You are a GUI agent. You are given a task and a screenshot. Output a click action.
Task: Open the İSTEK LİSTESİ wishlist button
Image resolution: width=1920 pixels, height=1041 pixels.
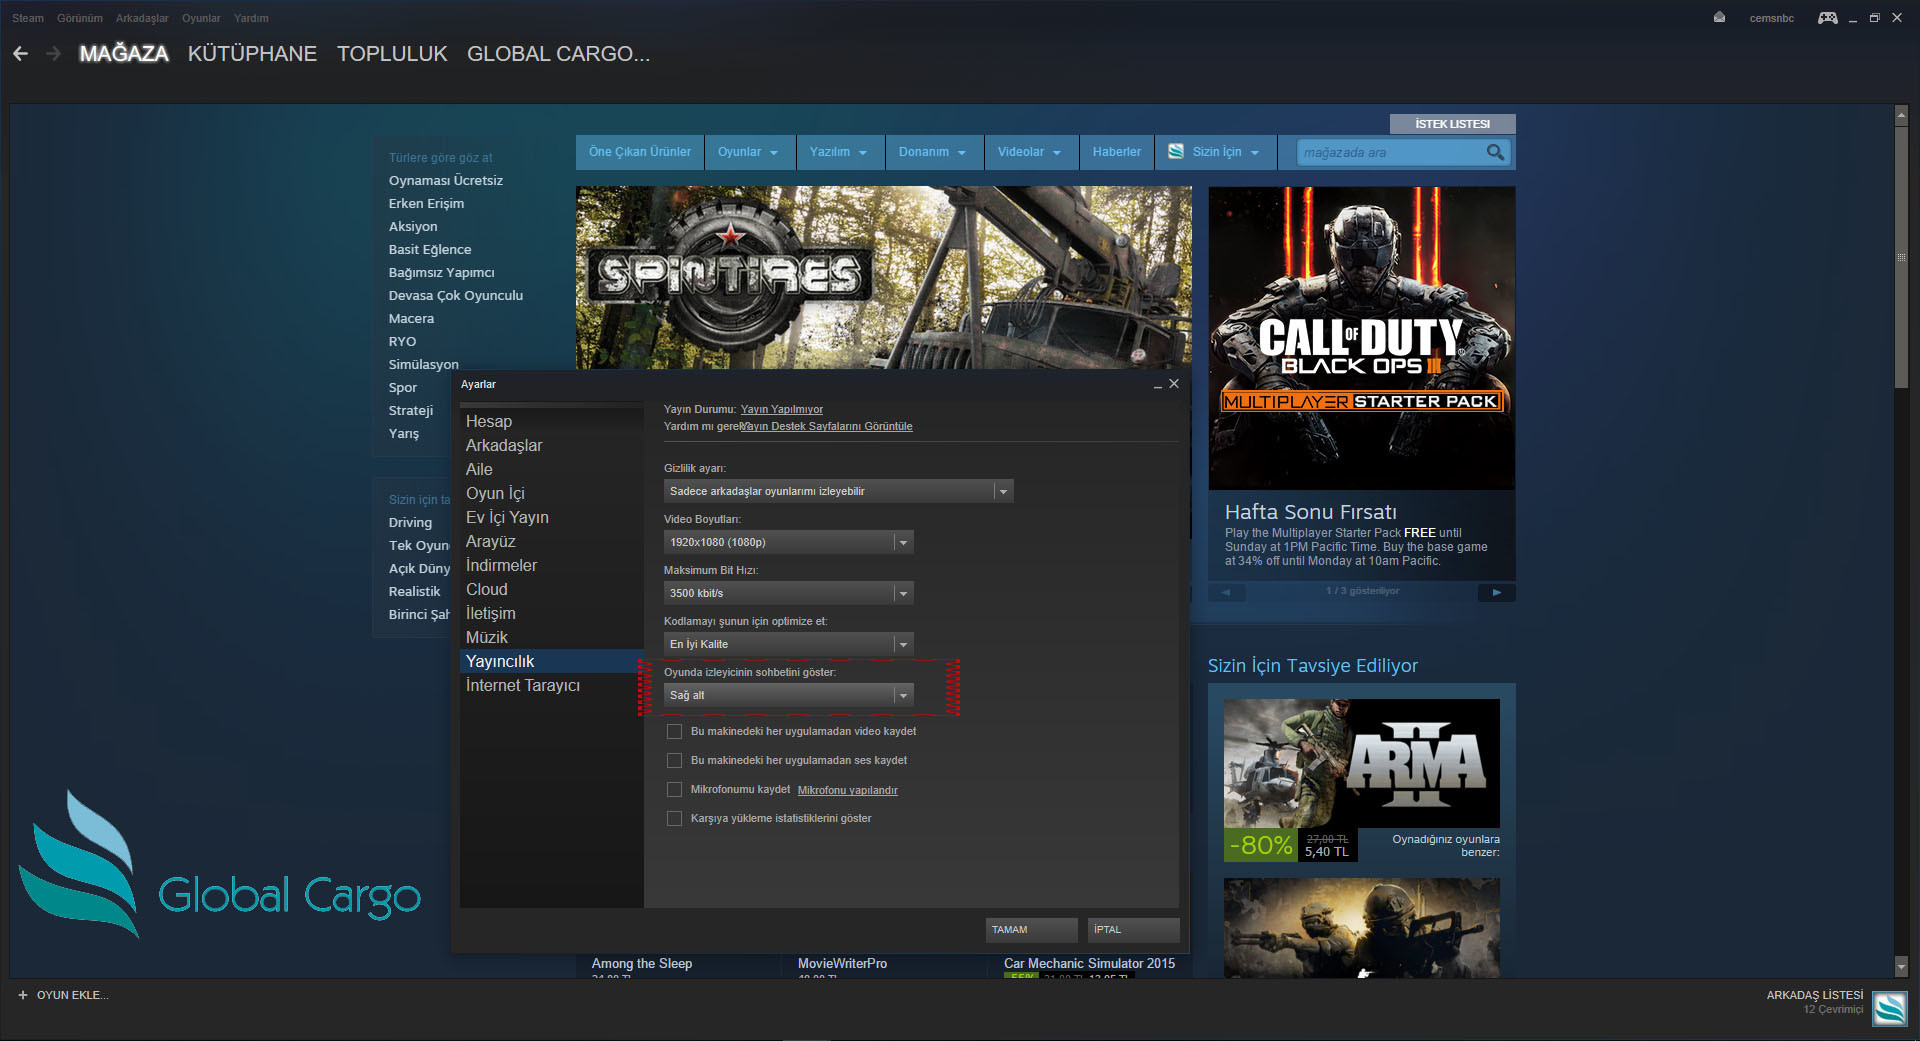[x=1452, y=124]
